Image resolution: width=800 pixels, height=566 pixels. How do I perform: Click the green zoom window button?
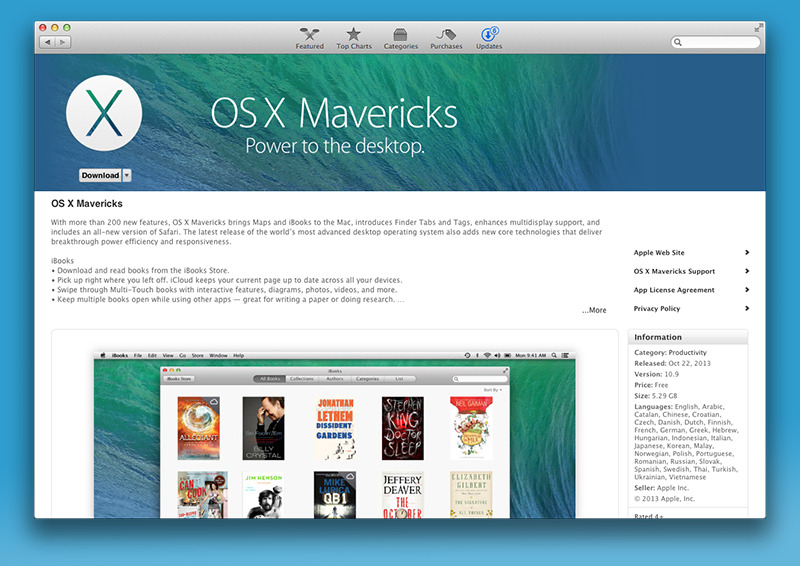(69, 27)
